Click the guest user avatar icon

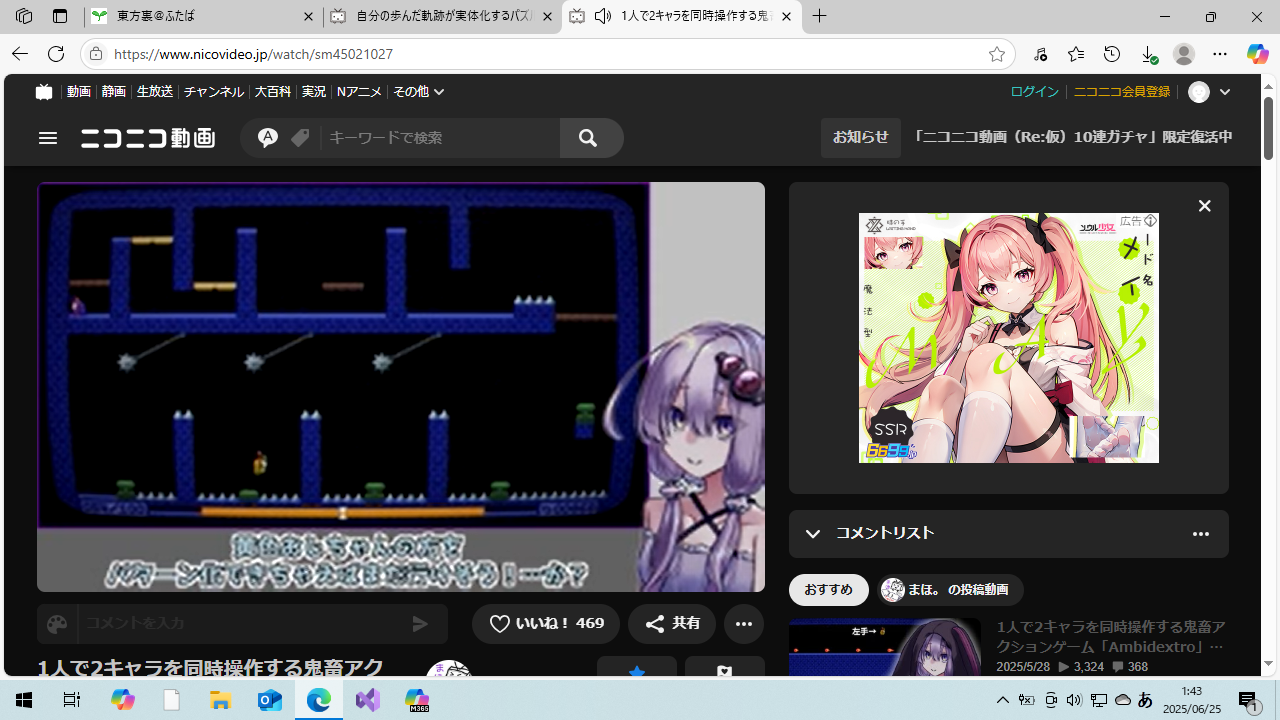[x=1199, y=92]
